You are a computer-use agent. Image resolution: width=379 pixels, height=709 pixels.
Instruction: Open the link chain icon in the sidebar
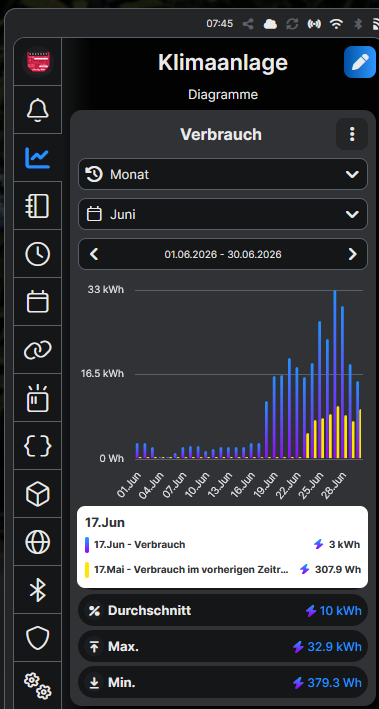click(38, 350)
